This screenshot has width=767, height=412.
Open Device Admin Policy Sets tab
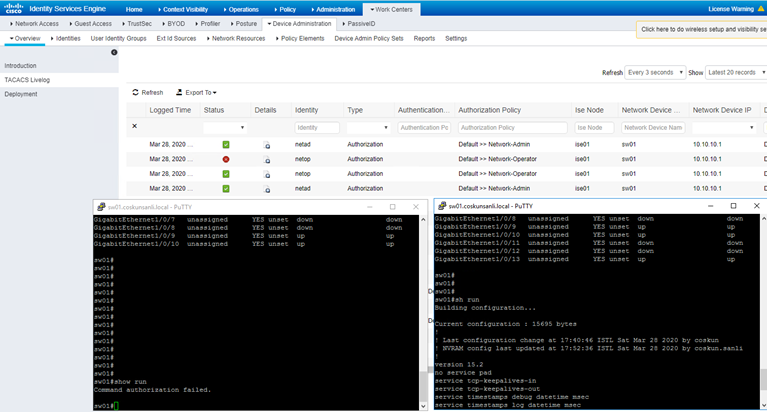tap(369, 38)
